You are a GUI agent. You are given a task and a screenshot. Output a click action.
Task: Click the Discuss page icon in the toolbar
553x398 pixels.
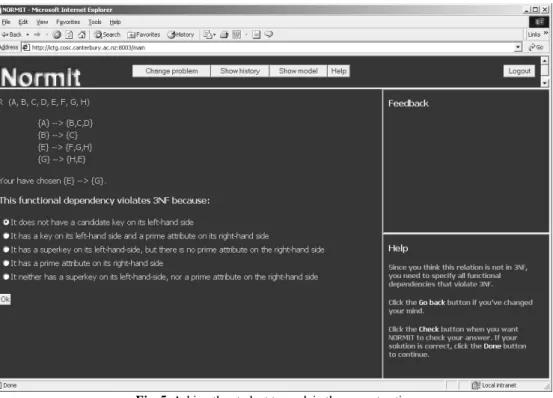pos(256,35)
